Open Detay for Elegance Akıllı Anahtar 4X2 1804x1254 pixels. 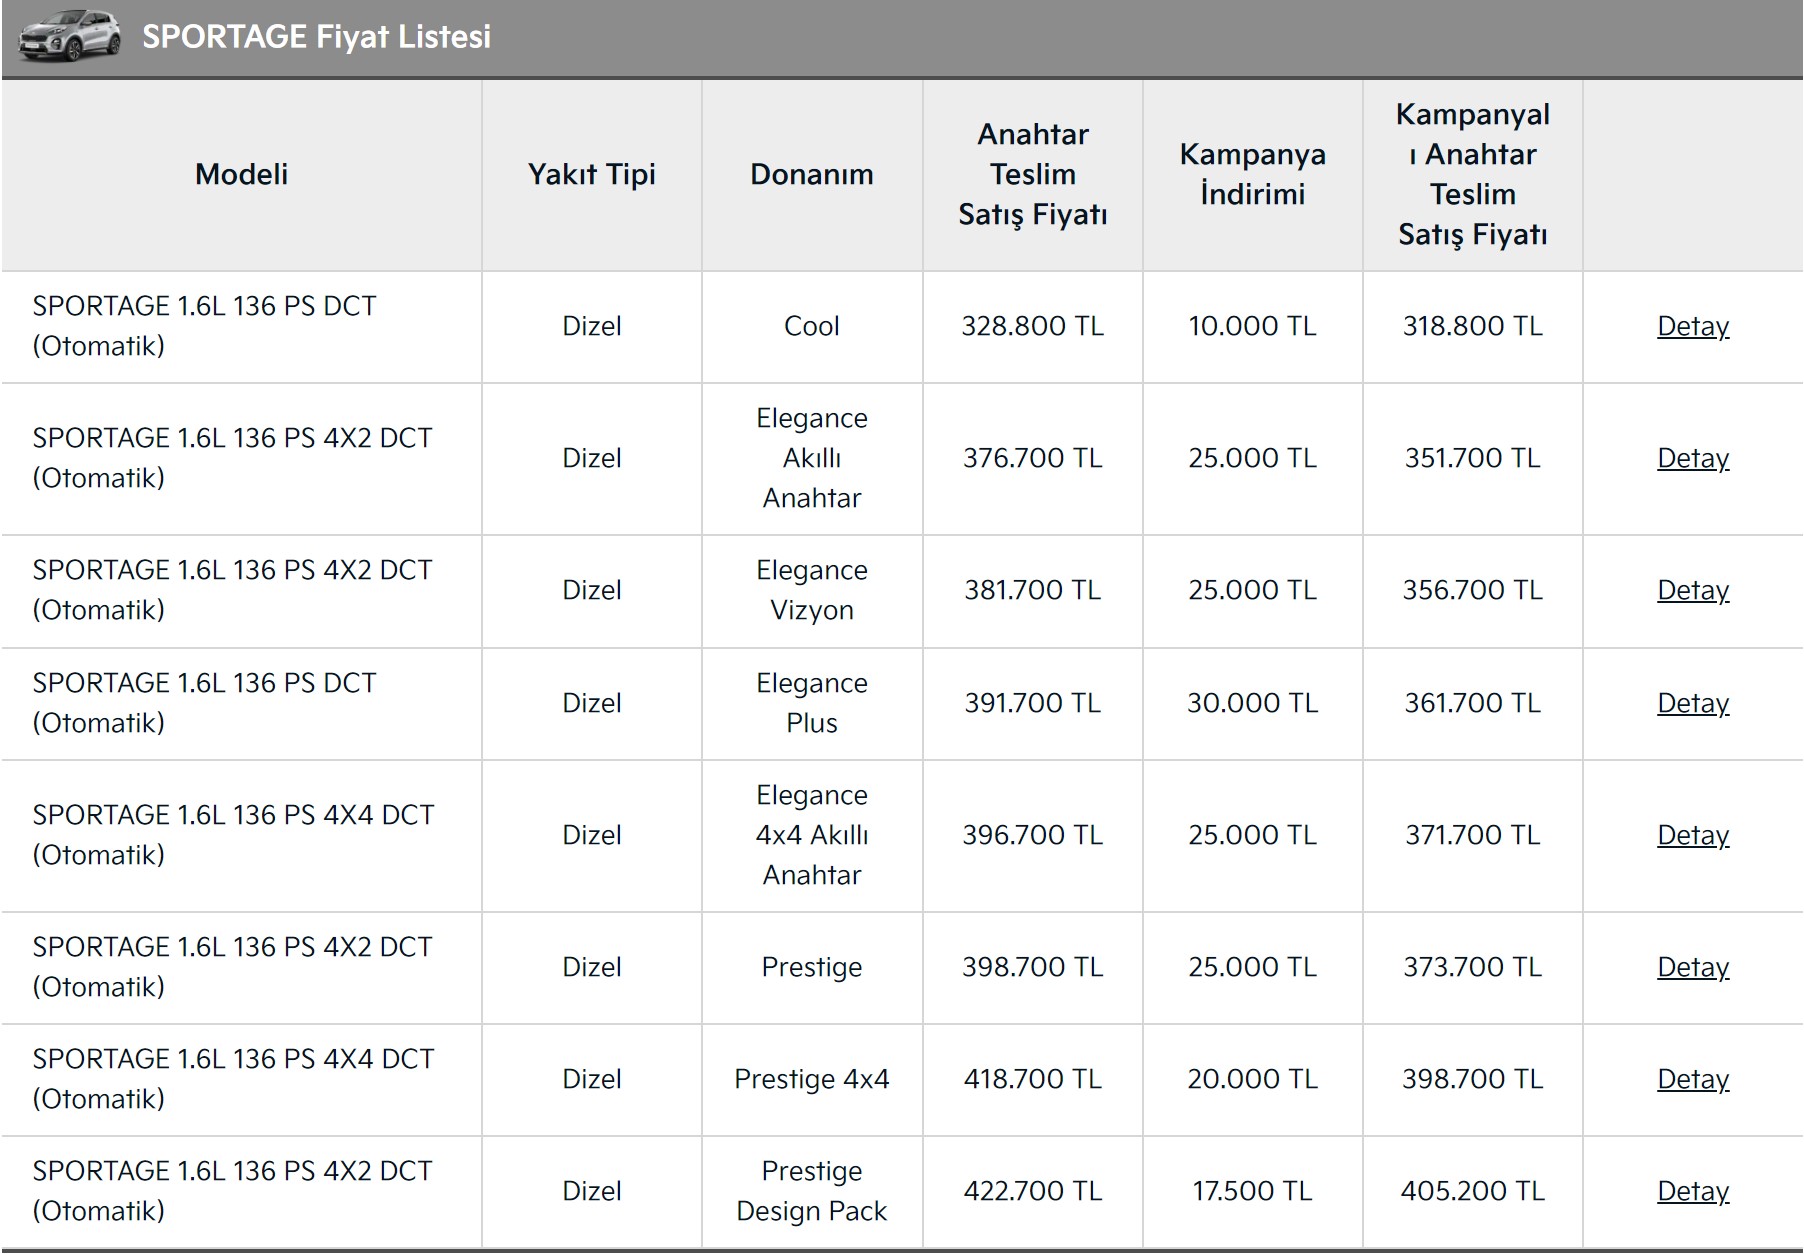pos(1692,458)
